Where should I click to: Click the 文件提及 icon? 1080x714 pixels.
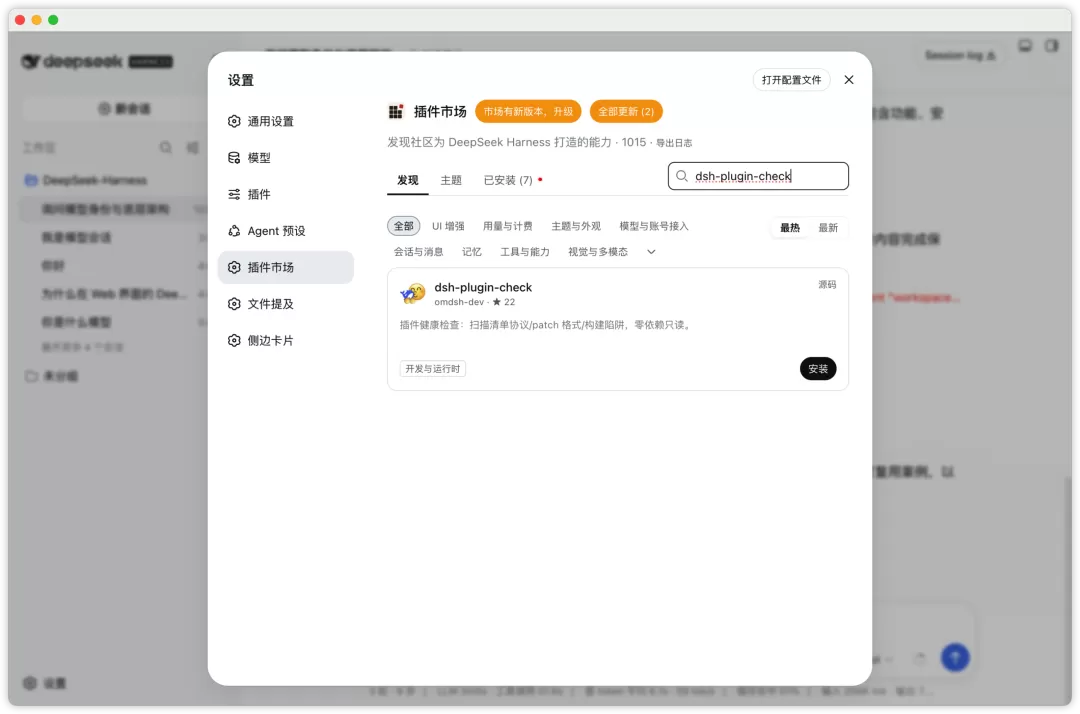pyautogui.click(x=234, y=304)
